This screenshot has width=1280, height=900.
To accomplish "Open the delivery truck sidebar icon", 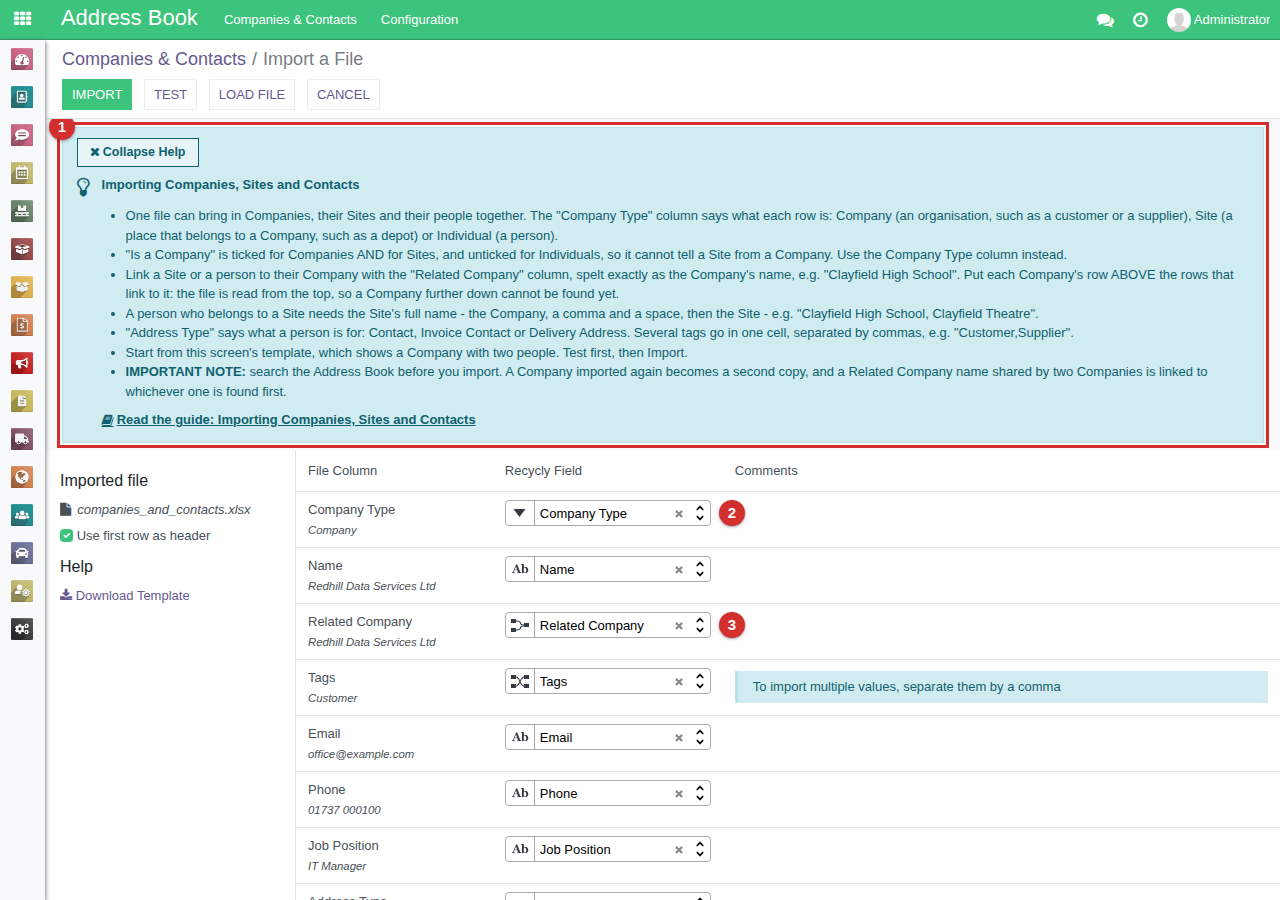I will click(x=22, y=439).
